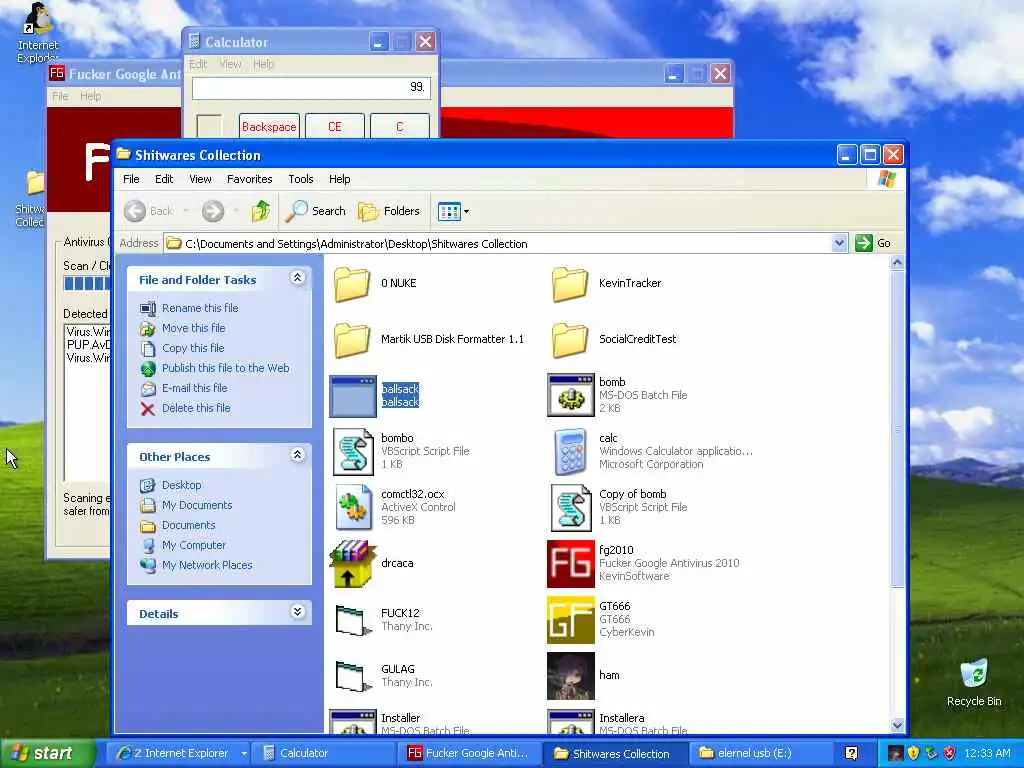Click the Search toolbar button
The width and height of the screenshot is (1024, 768).
pos(315,211)
